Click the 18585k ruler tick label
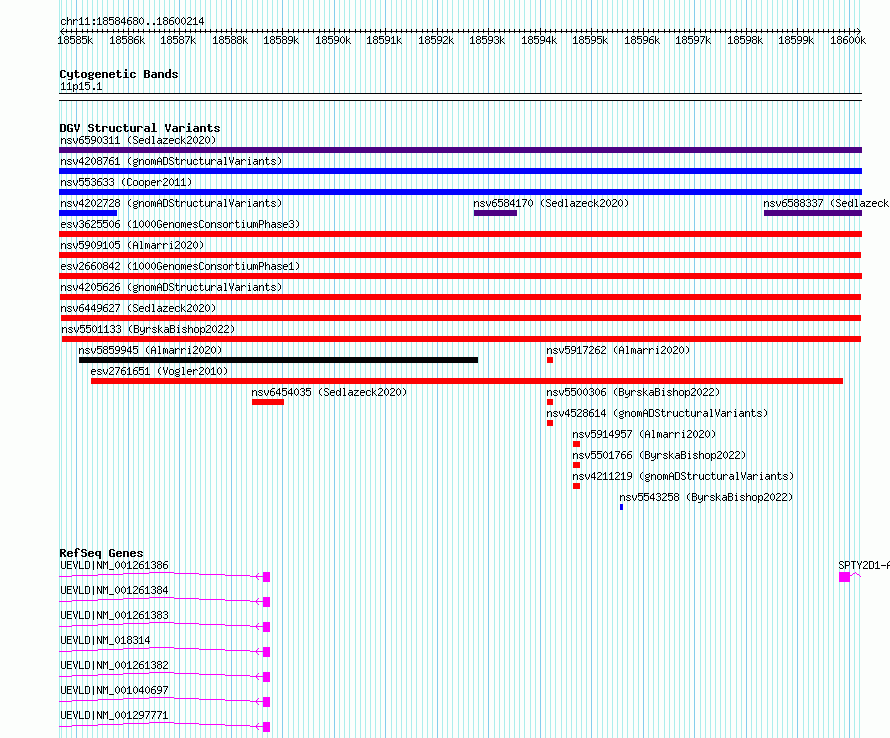 click(x=75, y=40)
